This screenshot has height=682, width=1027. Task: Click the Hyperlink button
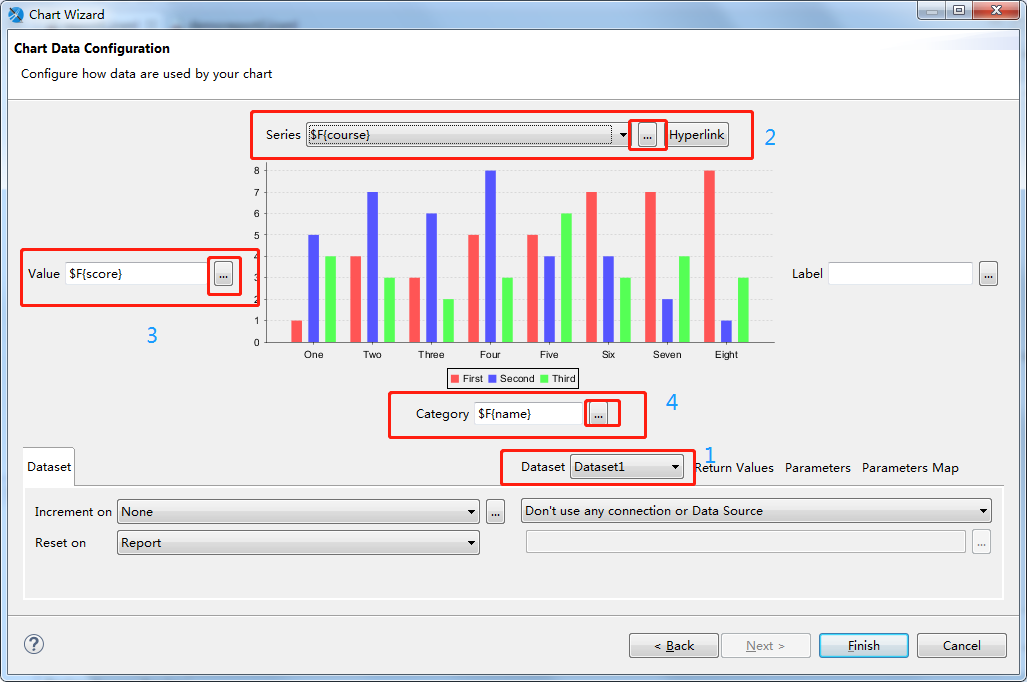click(x=696, y=134)
